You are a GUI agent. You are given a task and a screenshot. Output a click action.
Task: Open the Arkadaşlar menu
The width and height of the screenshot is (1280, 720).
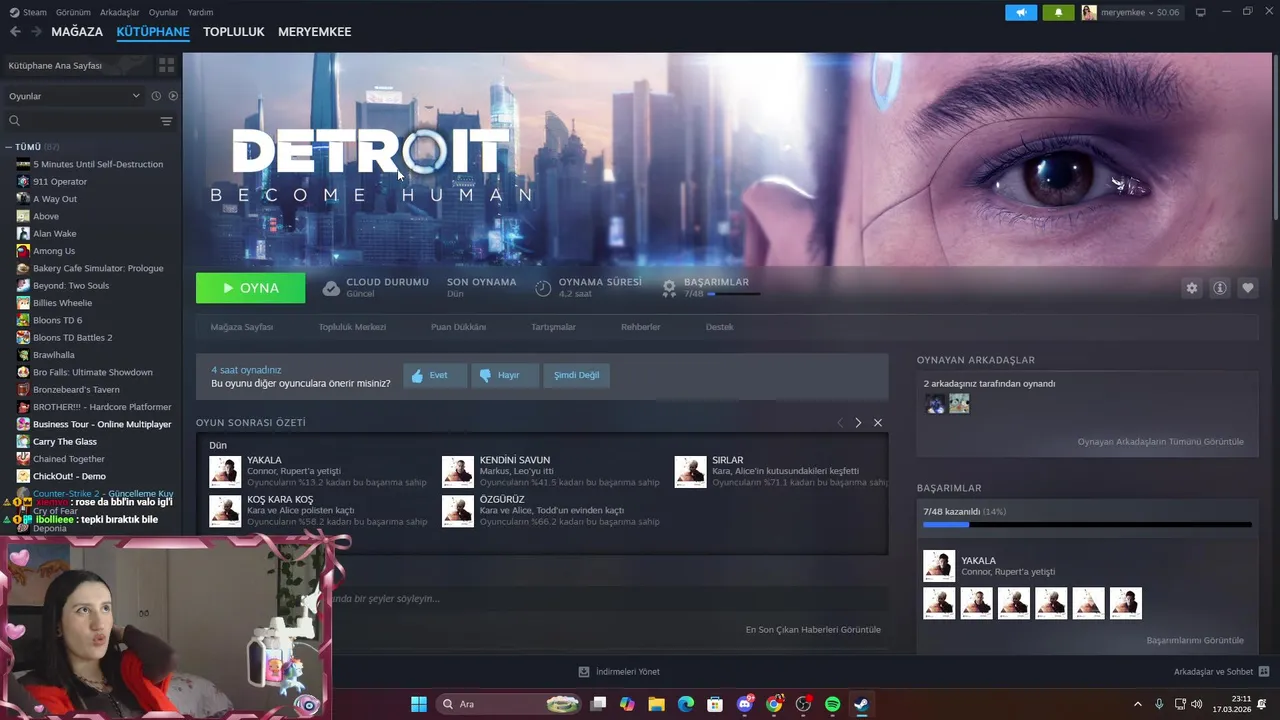[x=120, y=12]
